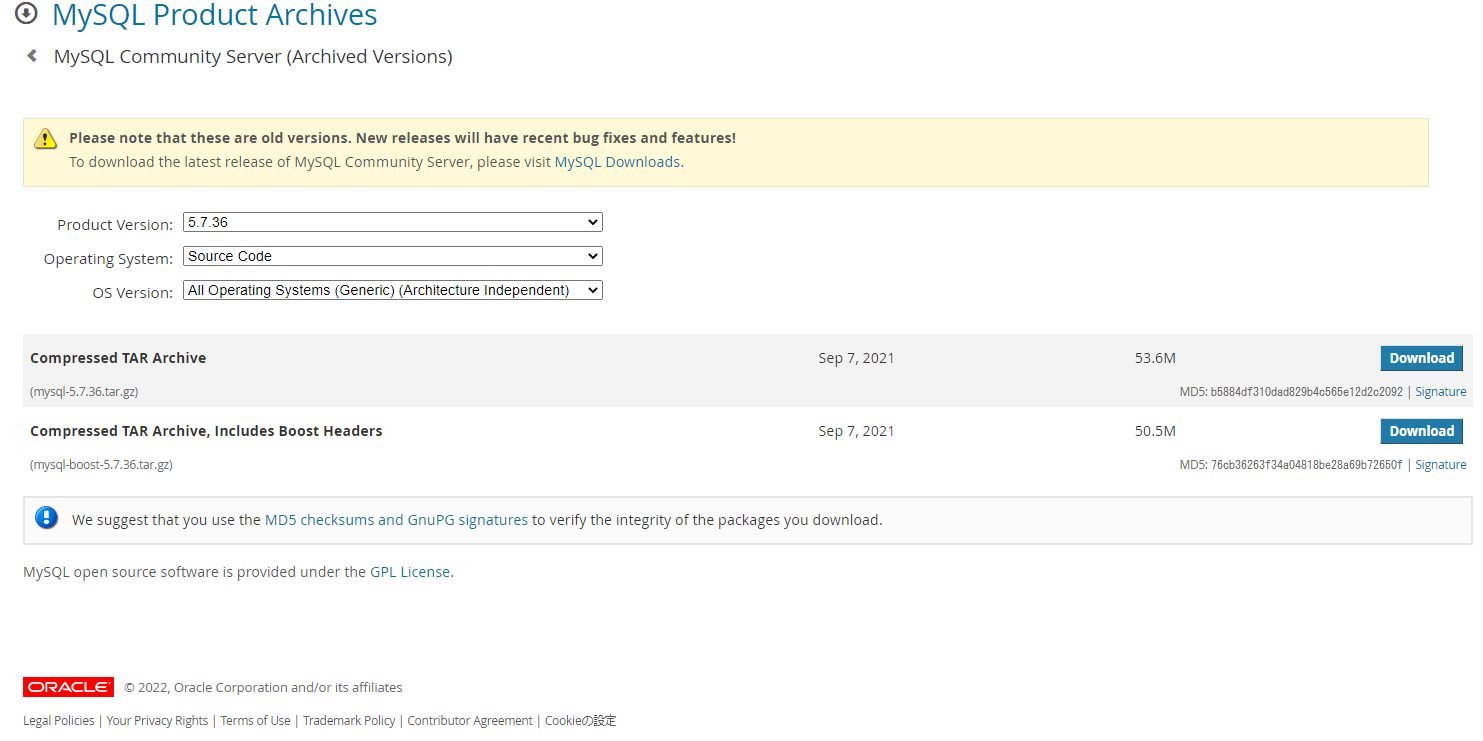This screenshot has width=1483, height=741.
Task: Open Signature link for mysql-5.7.36.tar.gz
Action: (1440, 392)
